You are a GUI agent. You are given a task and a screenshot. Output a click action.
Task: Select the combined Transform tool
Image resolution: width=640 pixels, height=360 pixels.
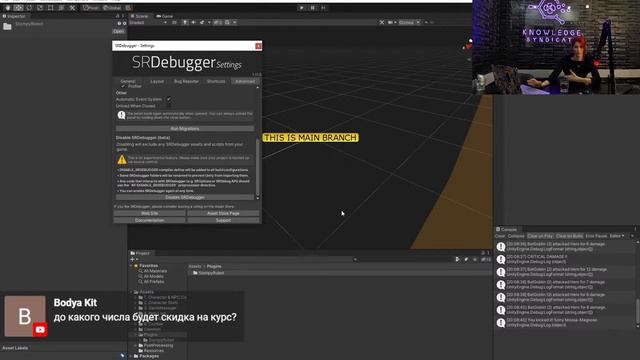coord(62,8)
